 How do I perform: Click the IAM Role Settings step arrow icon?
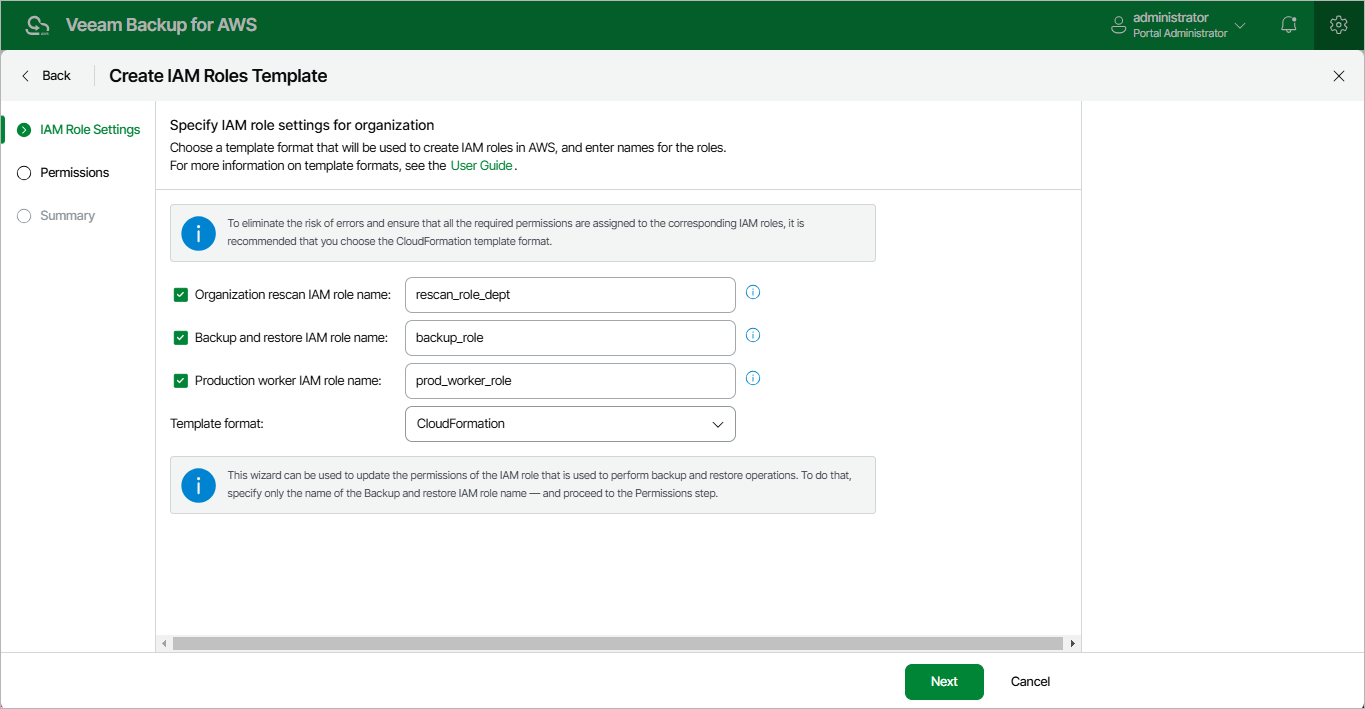tap(24, 130)
